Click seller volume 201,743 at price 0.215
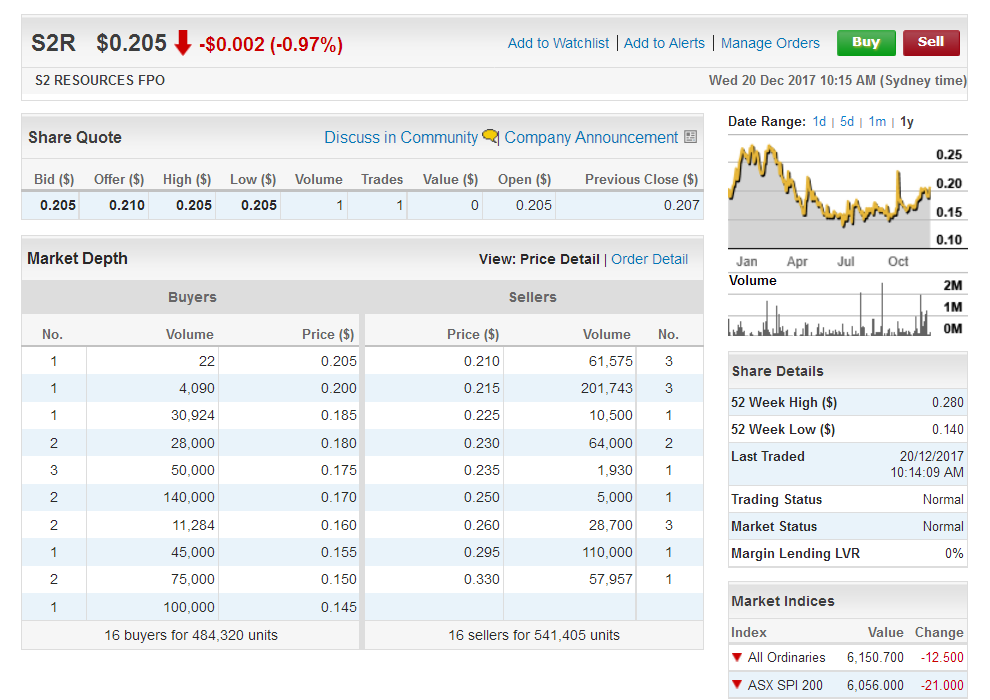The image size is (990, 700). (607, 388)
